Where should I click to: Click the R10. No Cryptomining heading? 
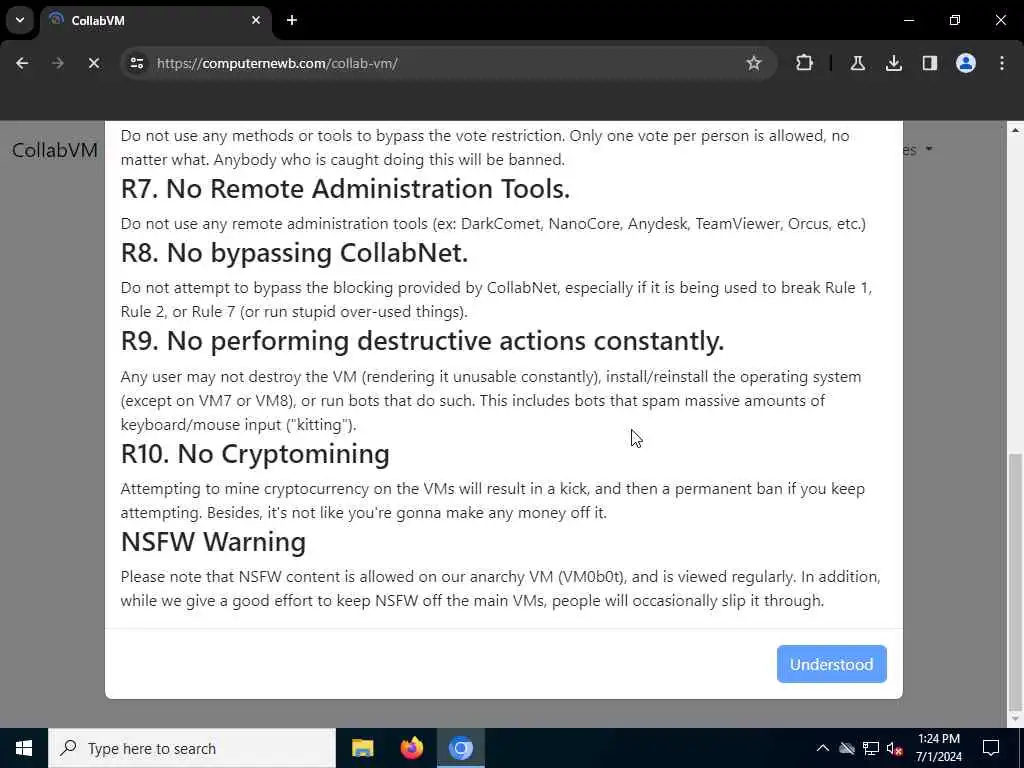tap(255, 454)
